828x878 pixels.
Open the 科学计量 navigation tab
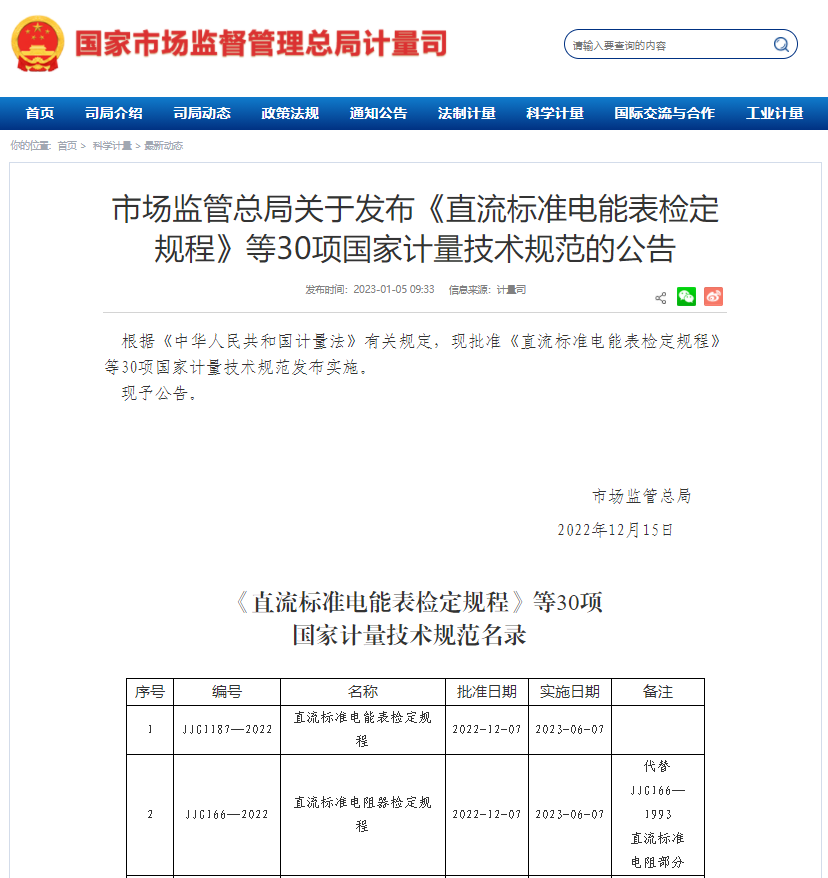(x=555, y=113)
